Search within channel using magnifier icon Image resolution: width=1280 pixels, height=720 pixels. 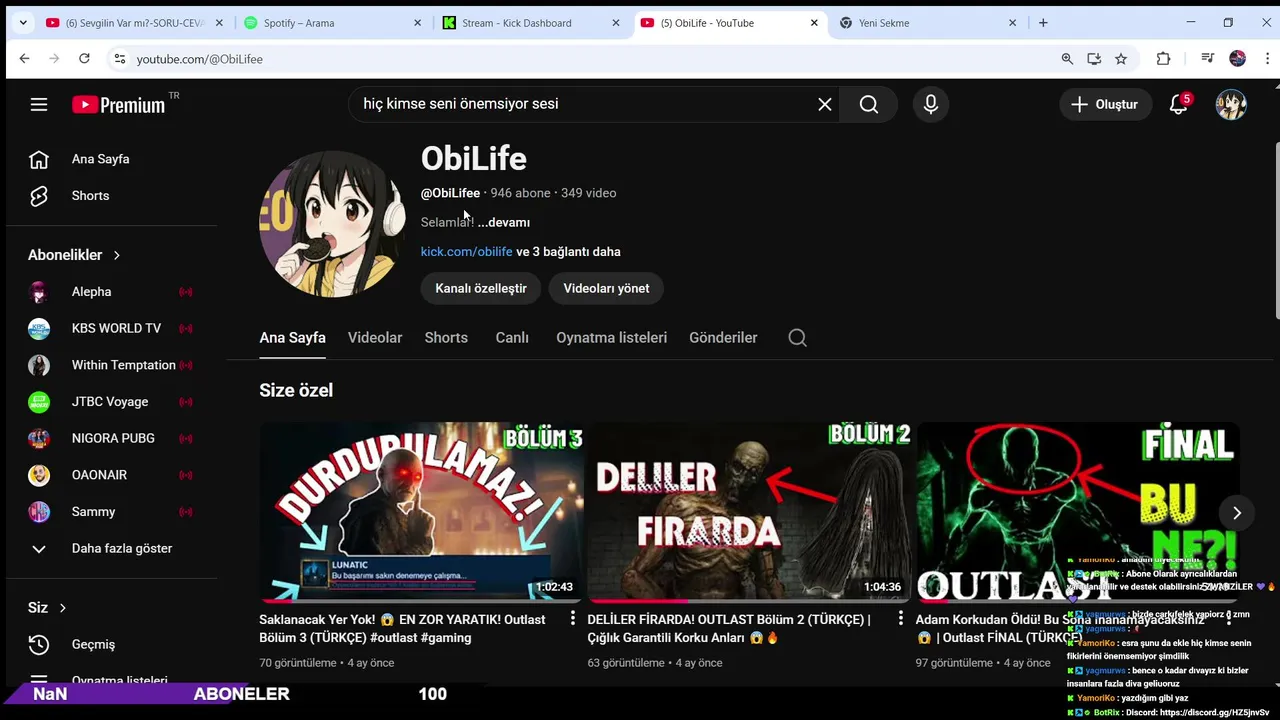[797, 338]
